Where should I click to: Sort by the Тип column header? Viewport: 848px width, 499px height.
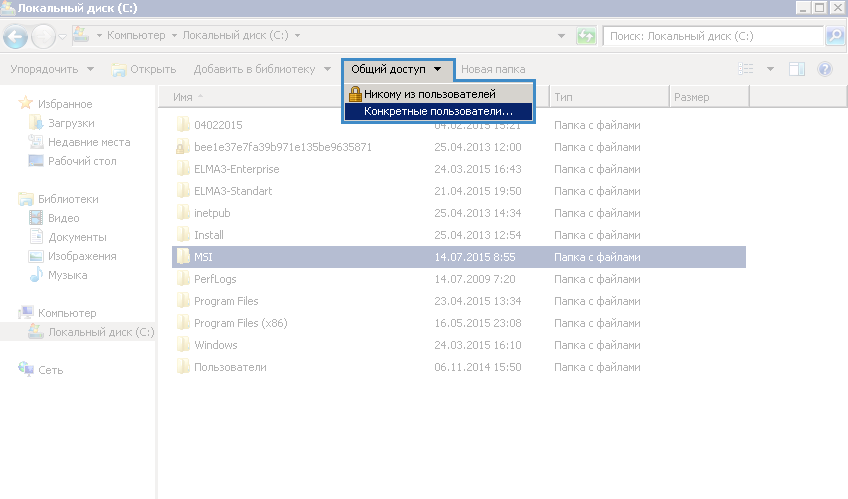(x=609, y=97)
